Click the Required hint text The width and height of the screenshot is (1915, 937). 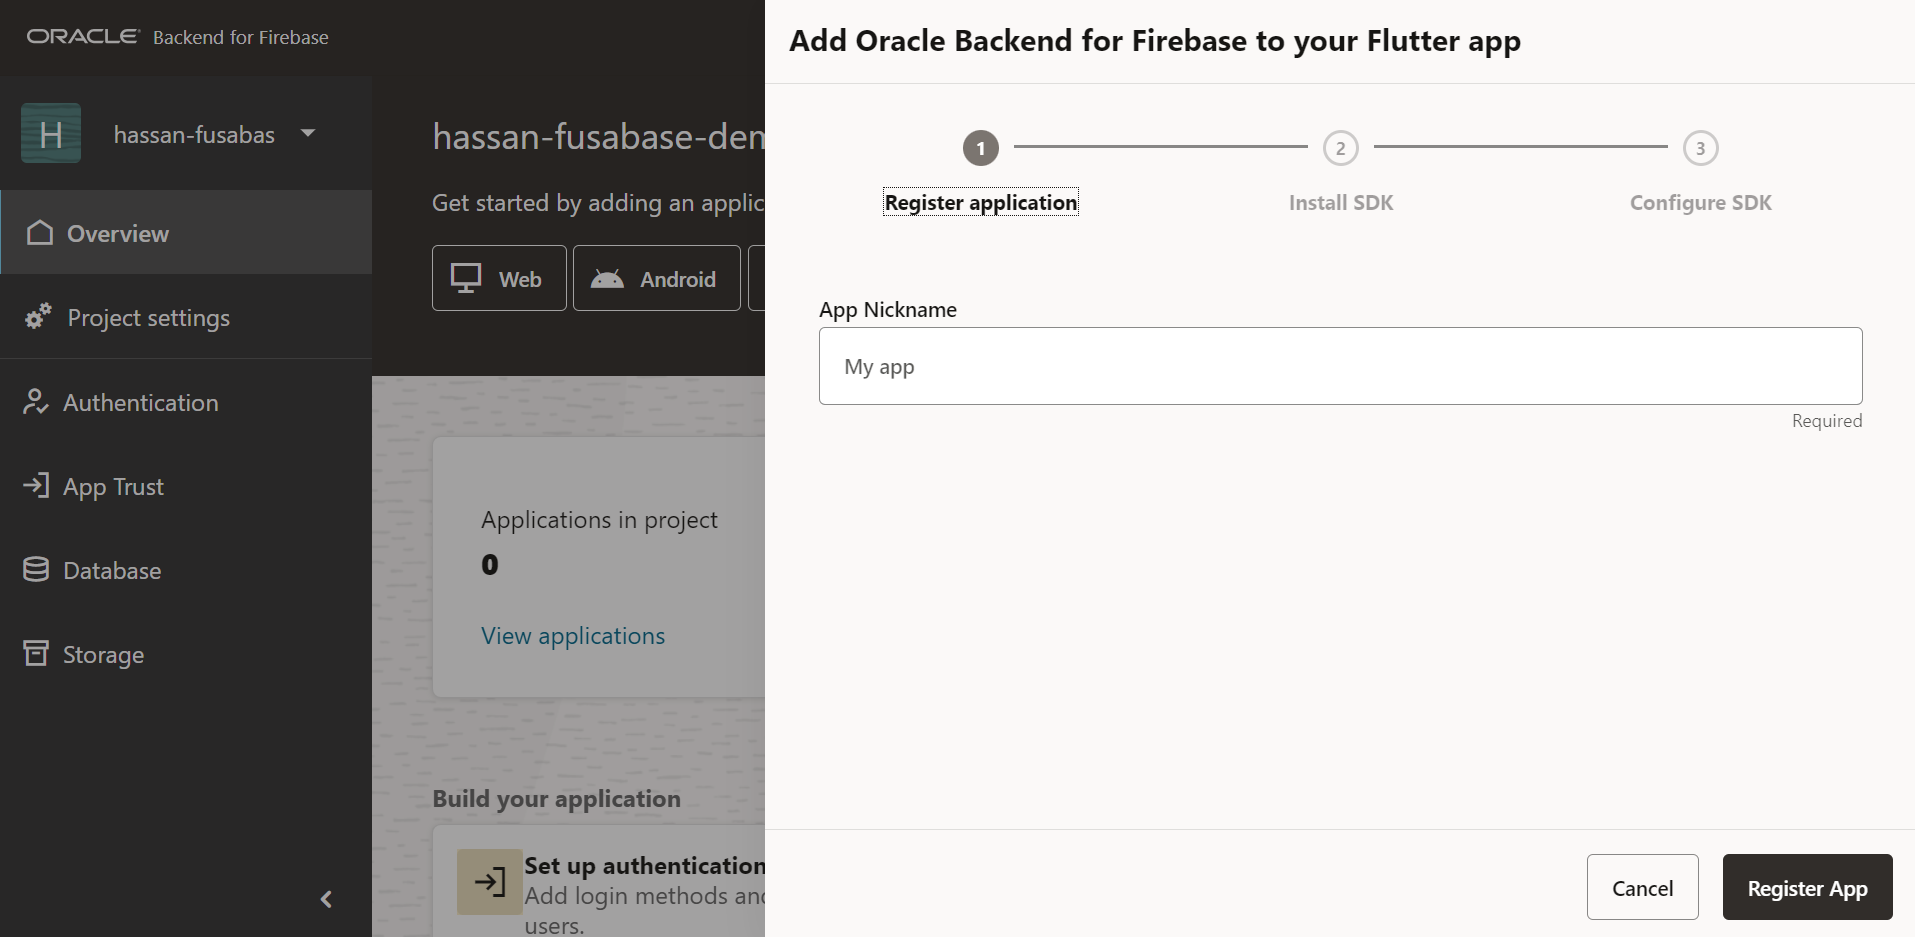(x=1827, y=421)
